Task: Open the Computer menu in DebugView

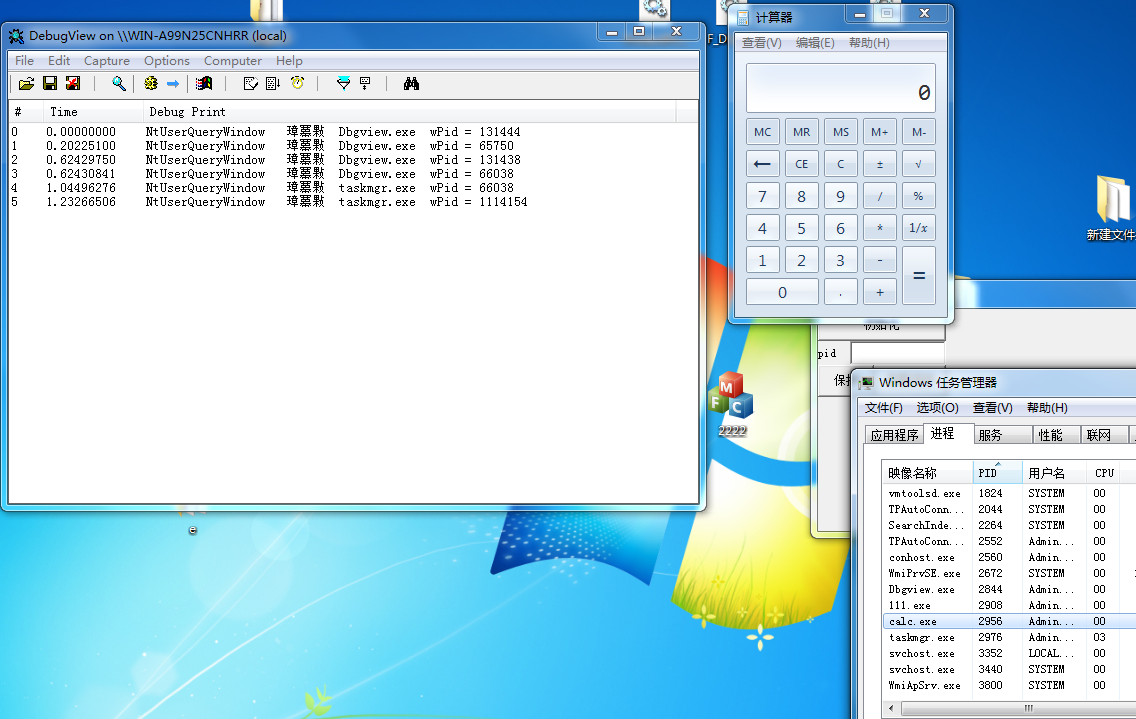Action: [x=233, y=61]
